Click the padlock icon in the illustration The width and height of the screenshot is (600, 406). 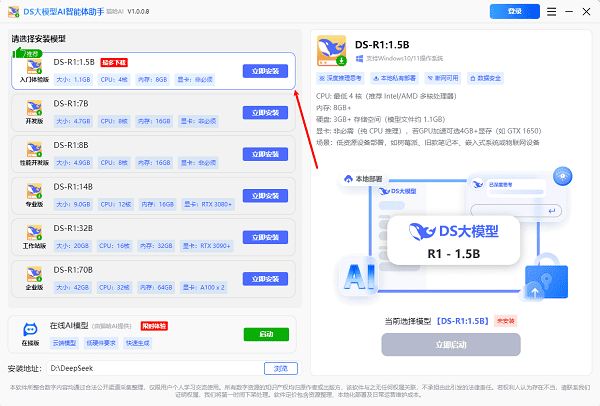coord(546,276)
